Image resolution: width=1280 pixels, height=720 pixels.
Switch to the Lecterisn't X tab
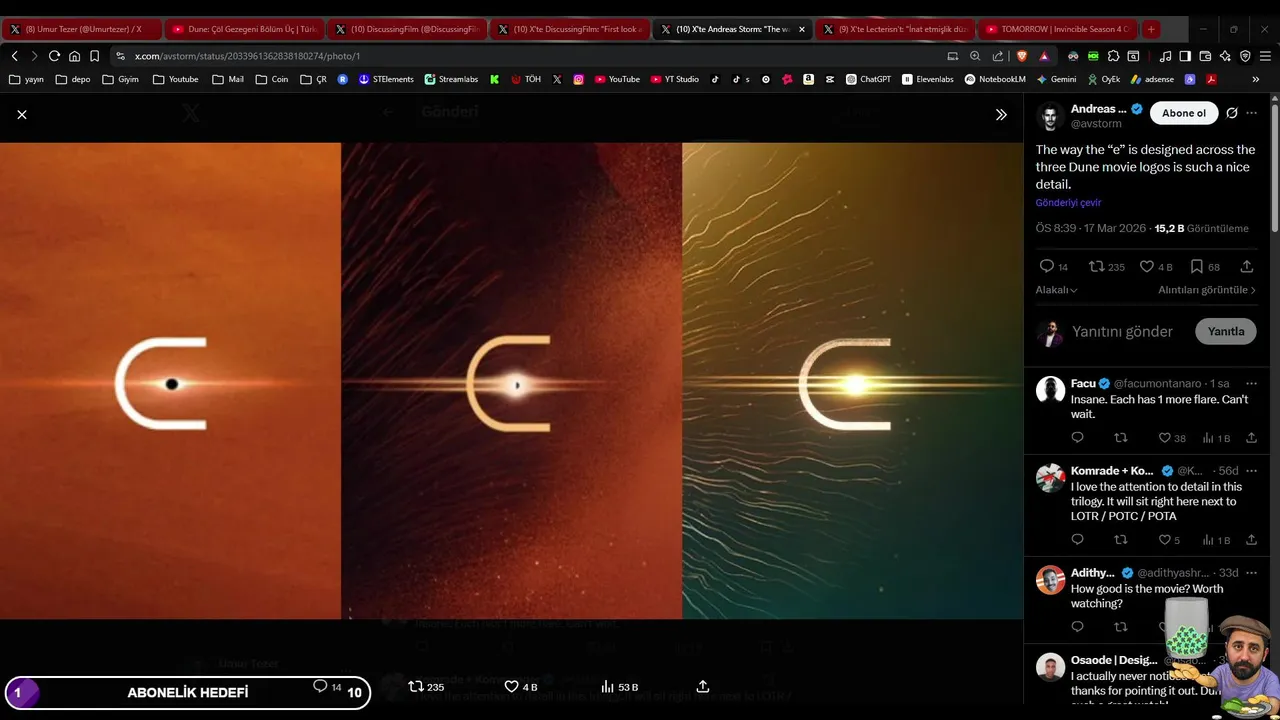click(x=893, y=29)
